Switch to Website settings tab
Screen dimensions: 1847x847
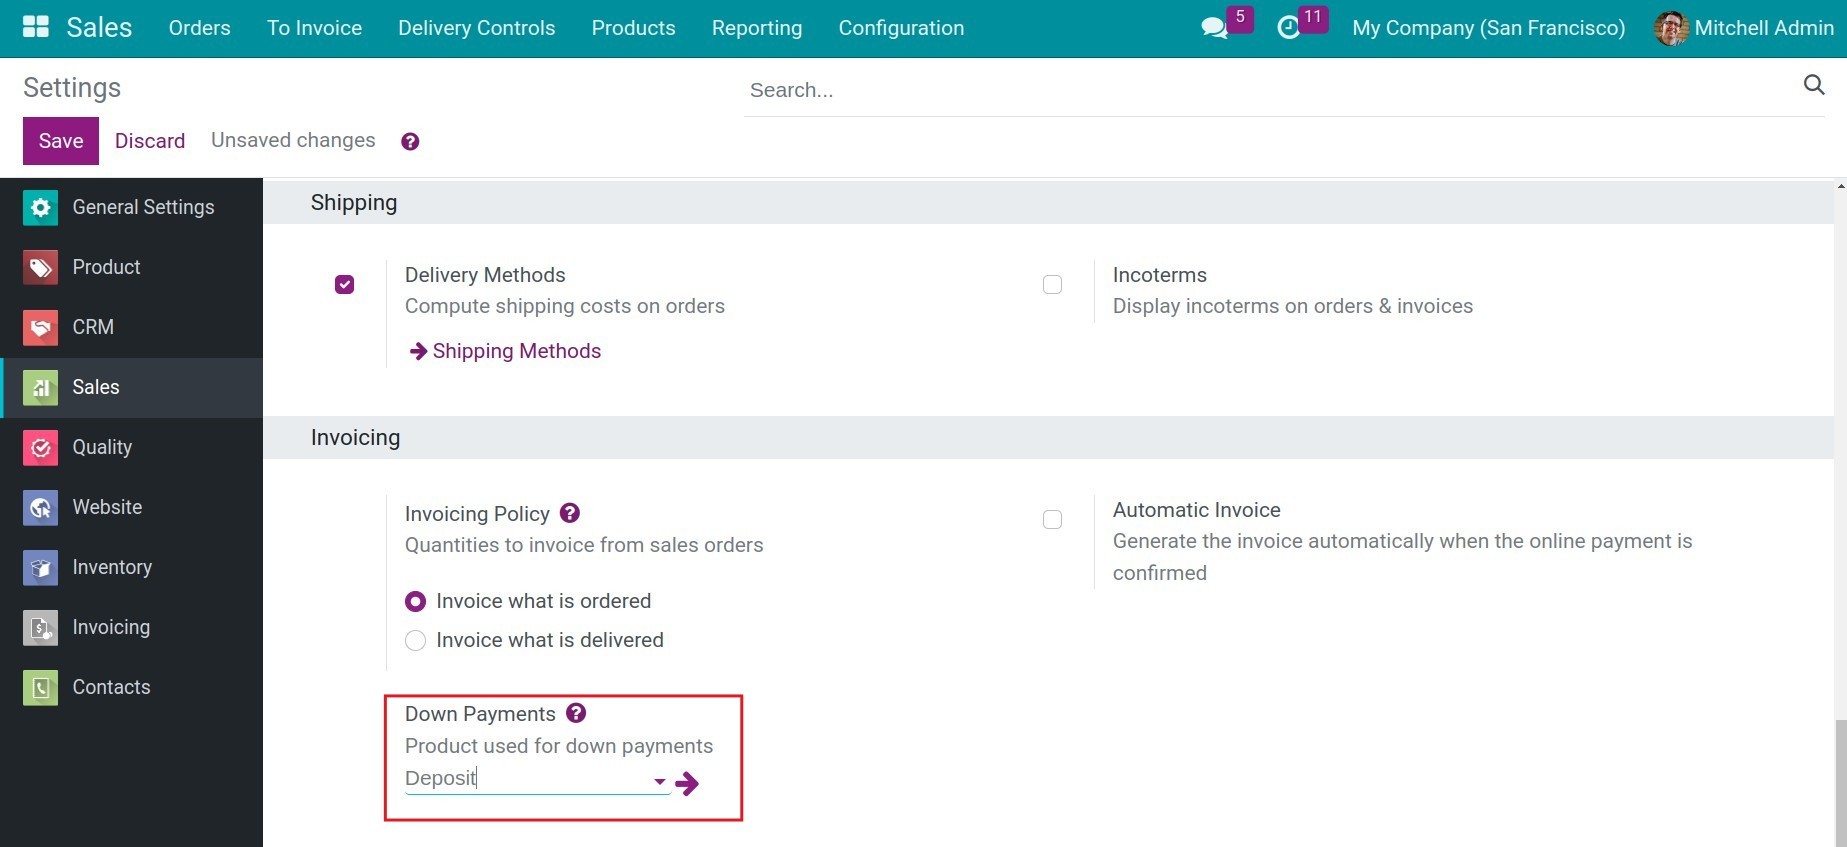pyautogui.click(x=131, y=507)
